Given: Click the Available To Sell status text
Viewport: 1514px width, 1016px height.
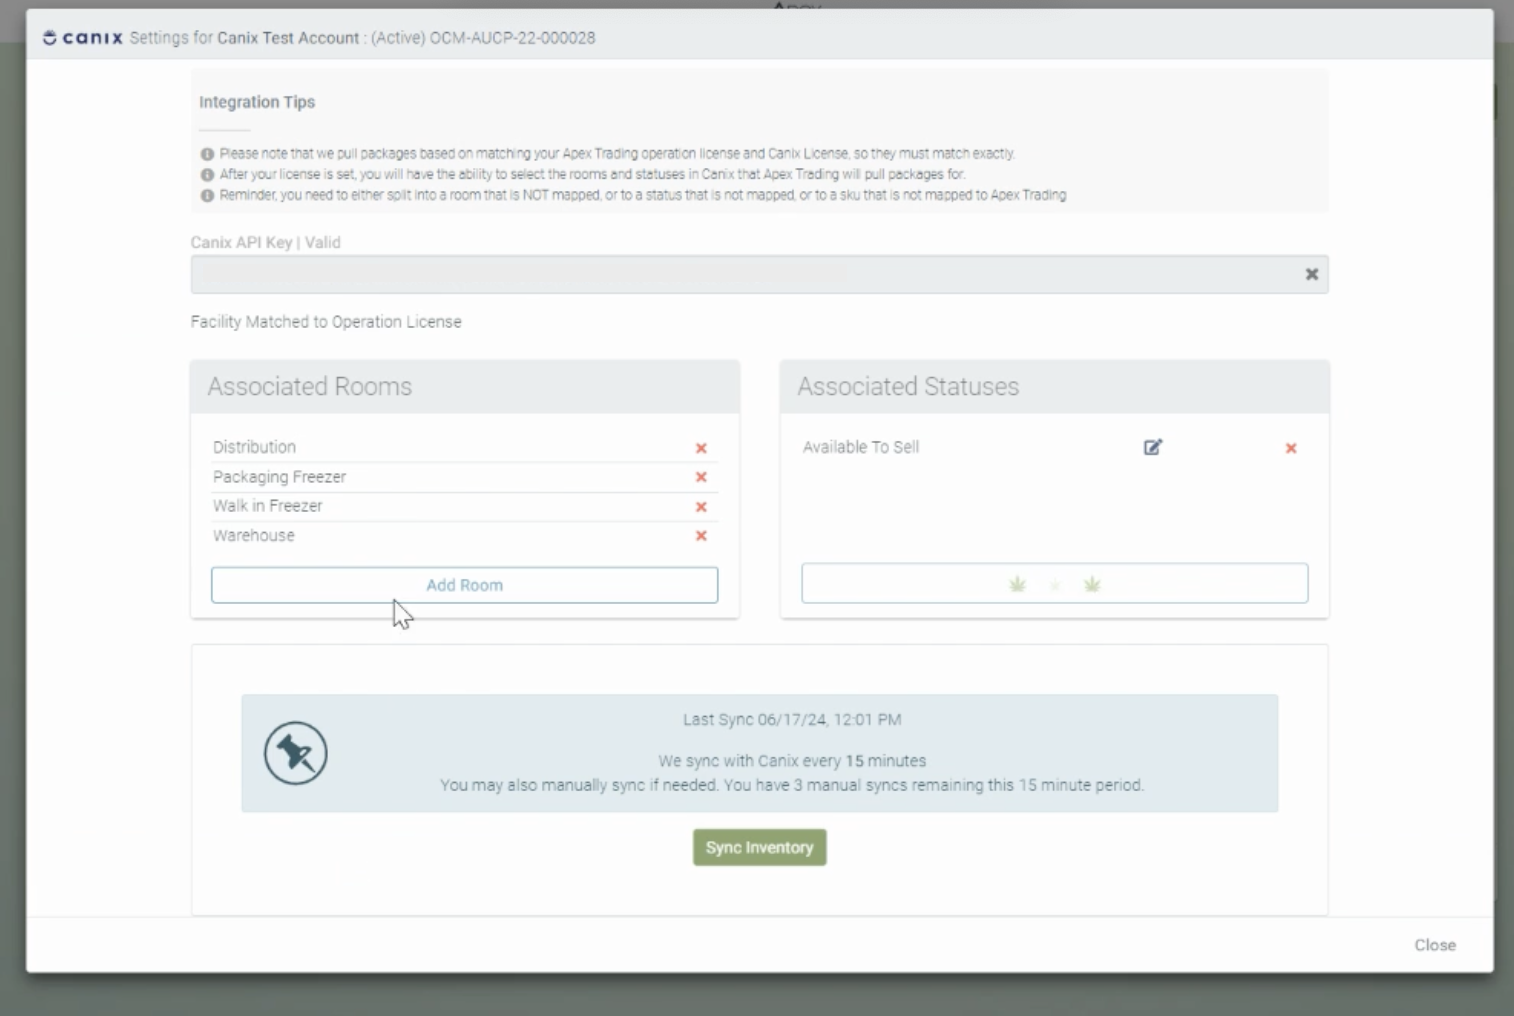Looking at the screenshot, I should click(861, 447).
